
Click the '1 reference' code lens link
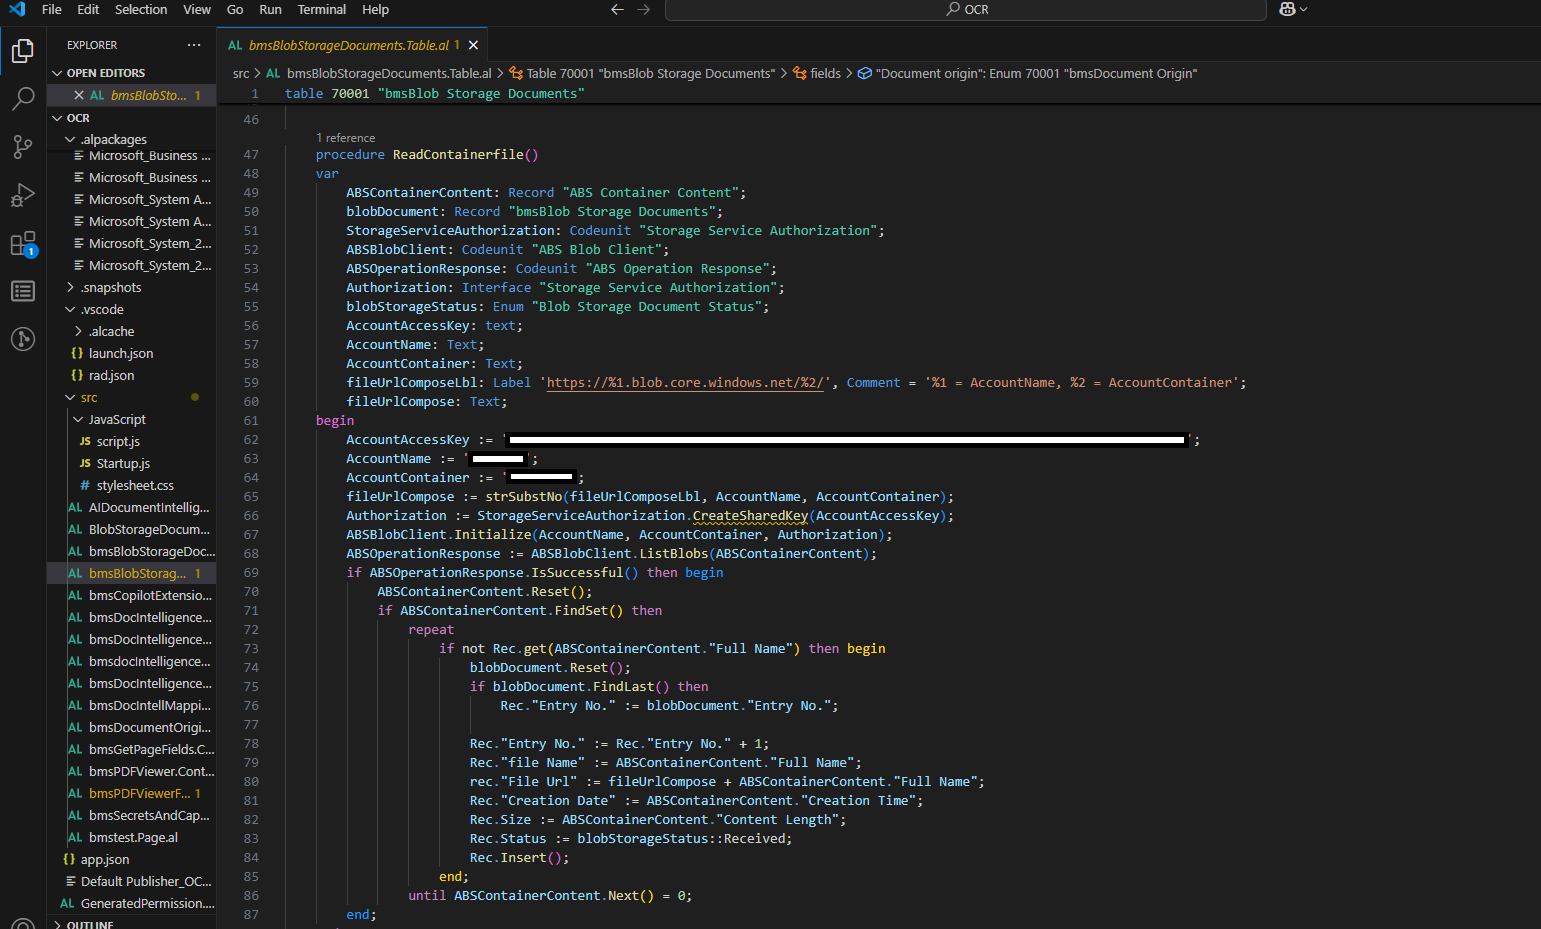click(346, 138)
